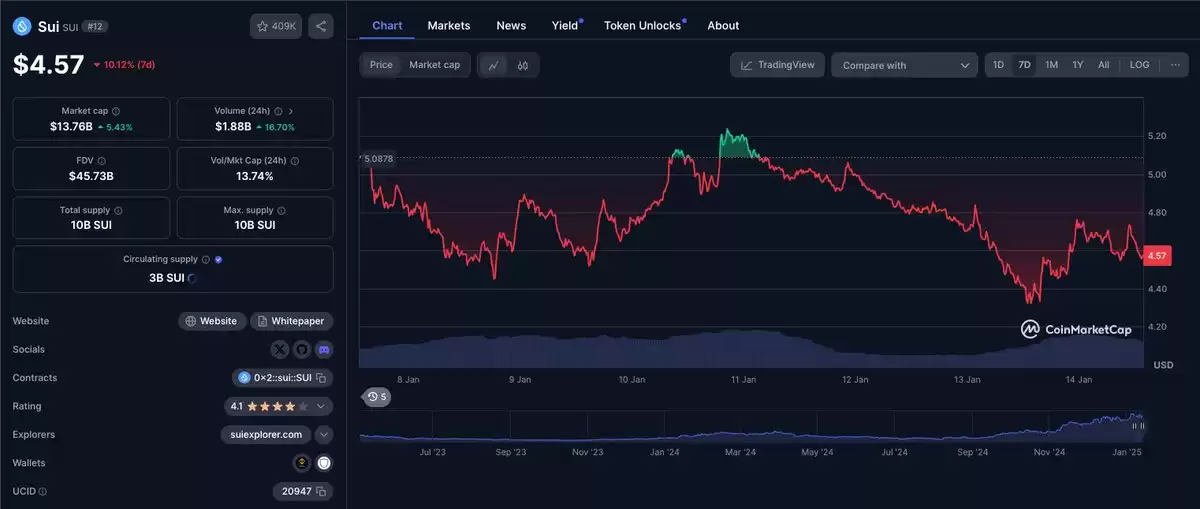This screenshot has width=1200, height=509.
Task: Open the Chart tab
Action: 386,25
